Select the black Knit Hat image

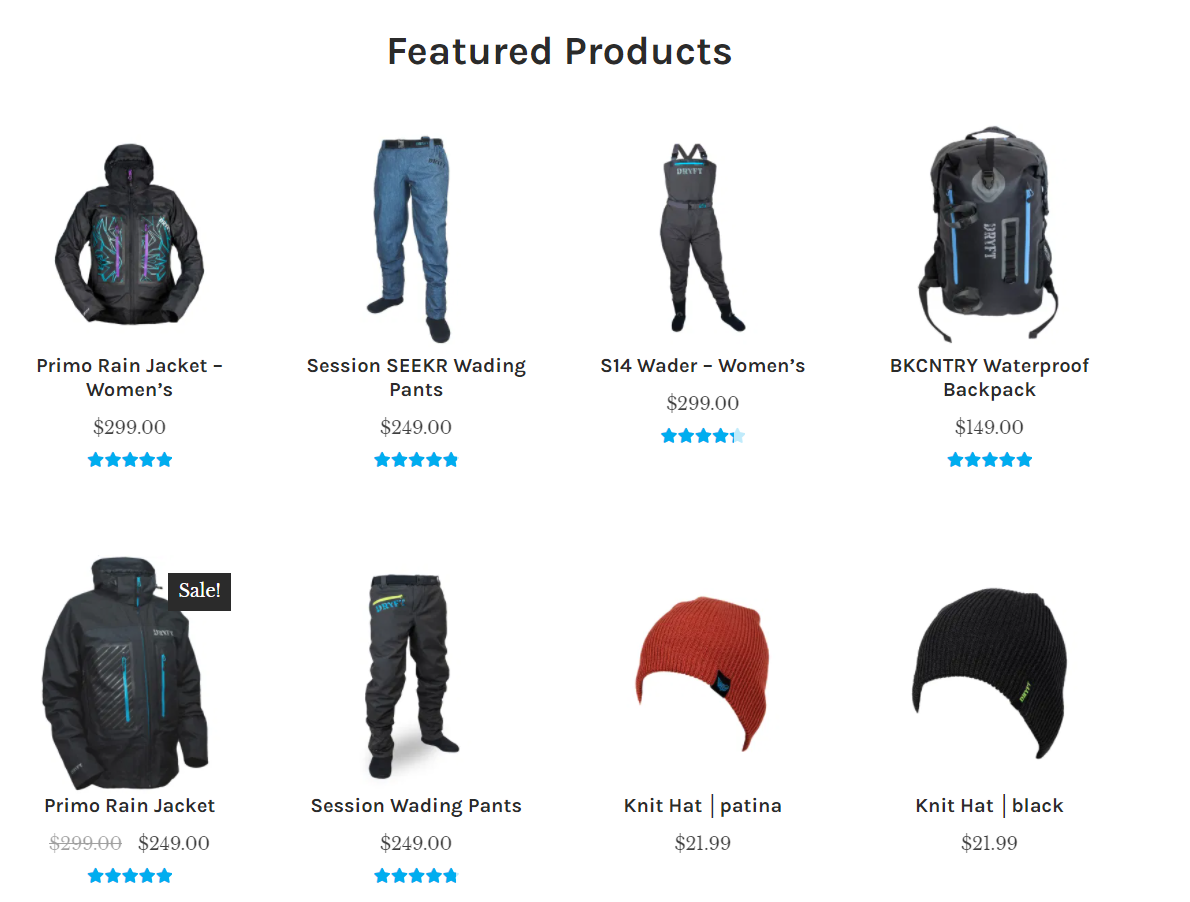click(x=989, y=672)
